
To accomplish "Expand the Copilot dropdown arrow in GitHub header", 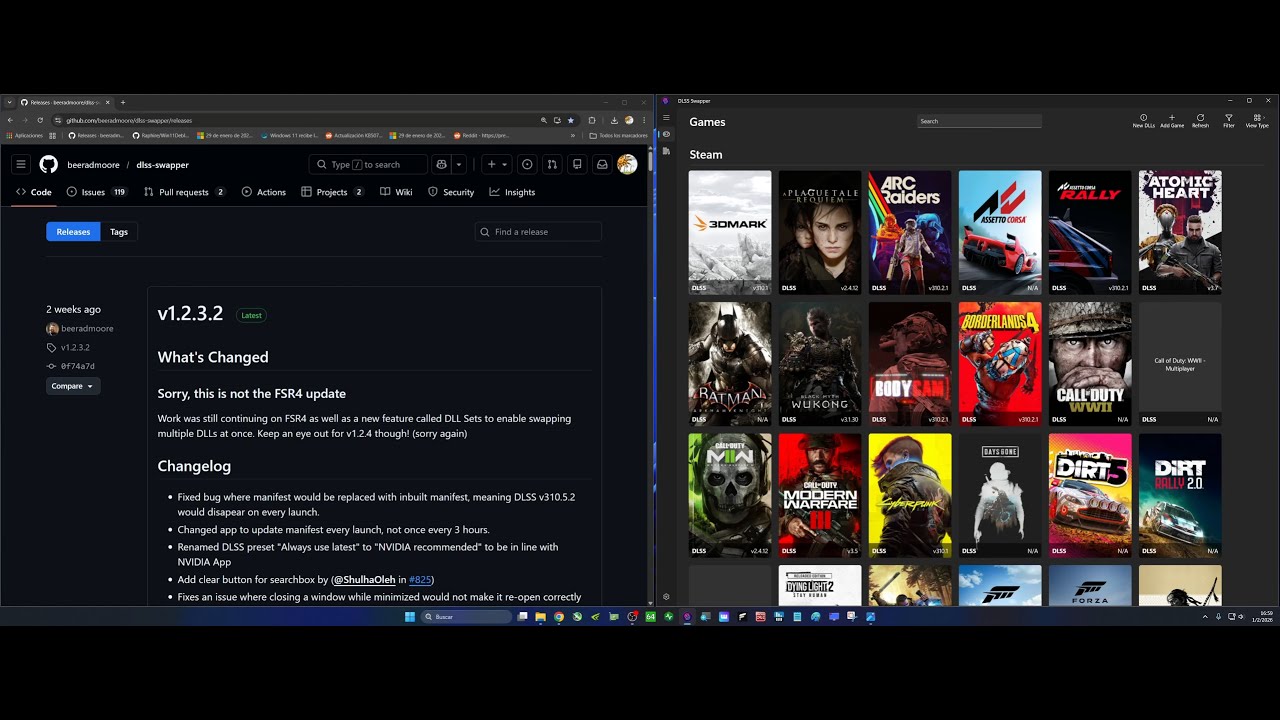I will point(459,164).
